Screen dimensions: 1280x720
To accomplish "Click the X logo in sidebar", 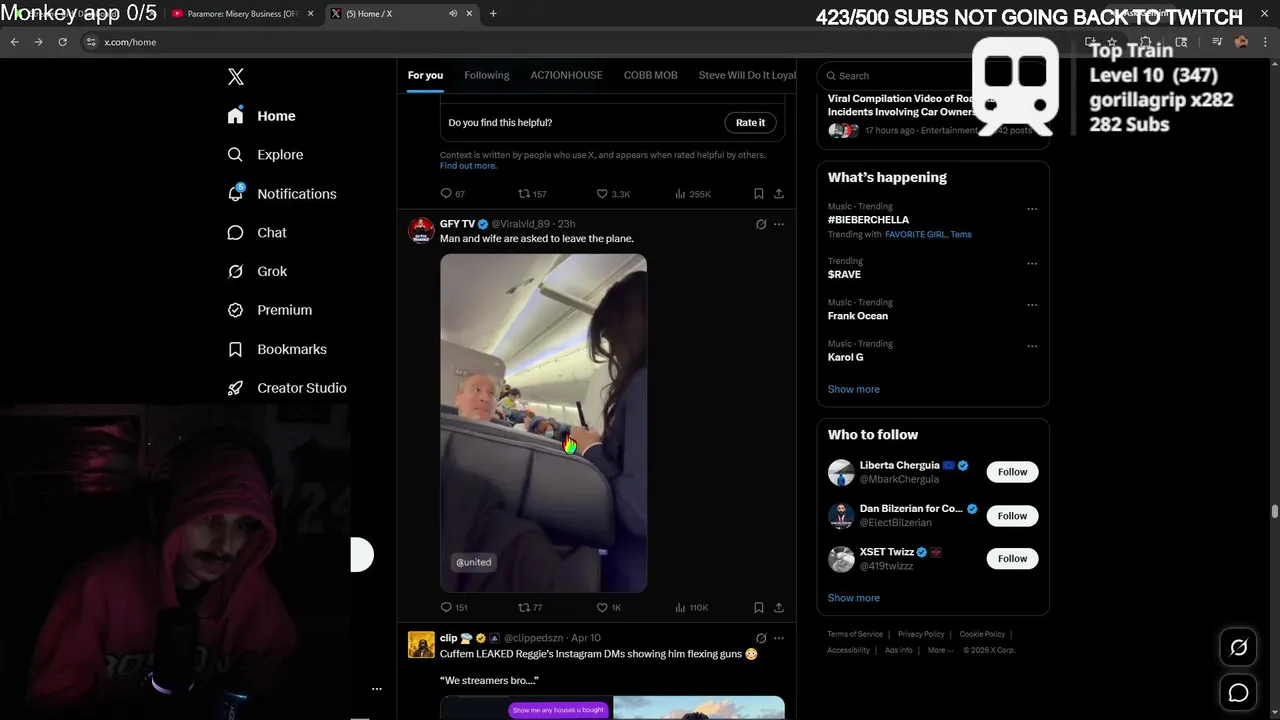I will pyautogui.click(x=235, y=77).
